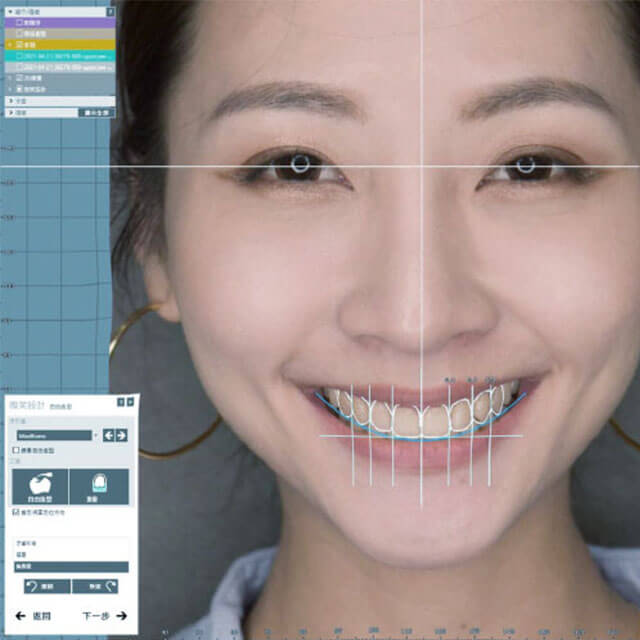Click the free-form tooth shaping tool icon

click(40, 486)
